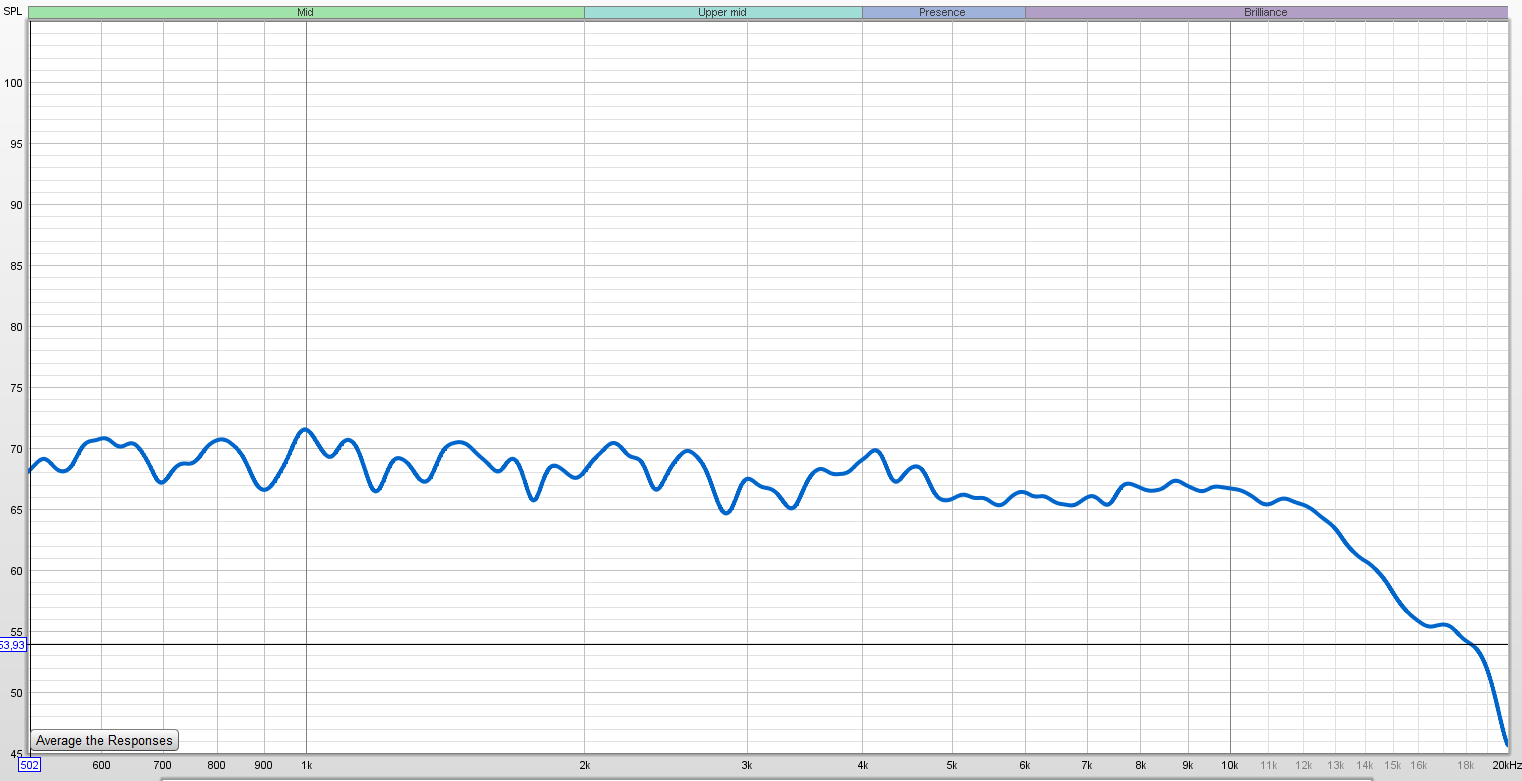Click the Presence band header
1522x781 pixels.
pyautogui.click(x=943, y=12)
